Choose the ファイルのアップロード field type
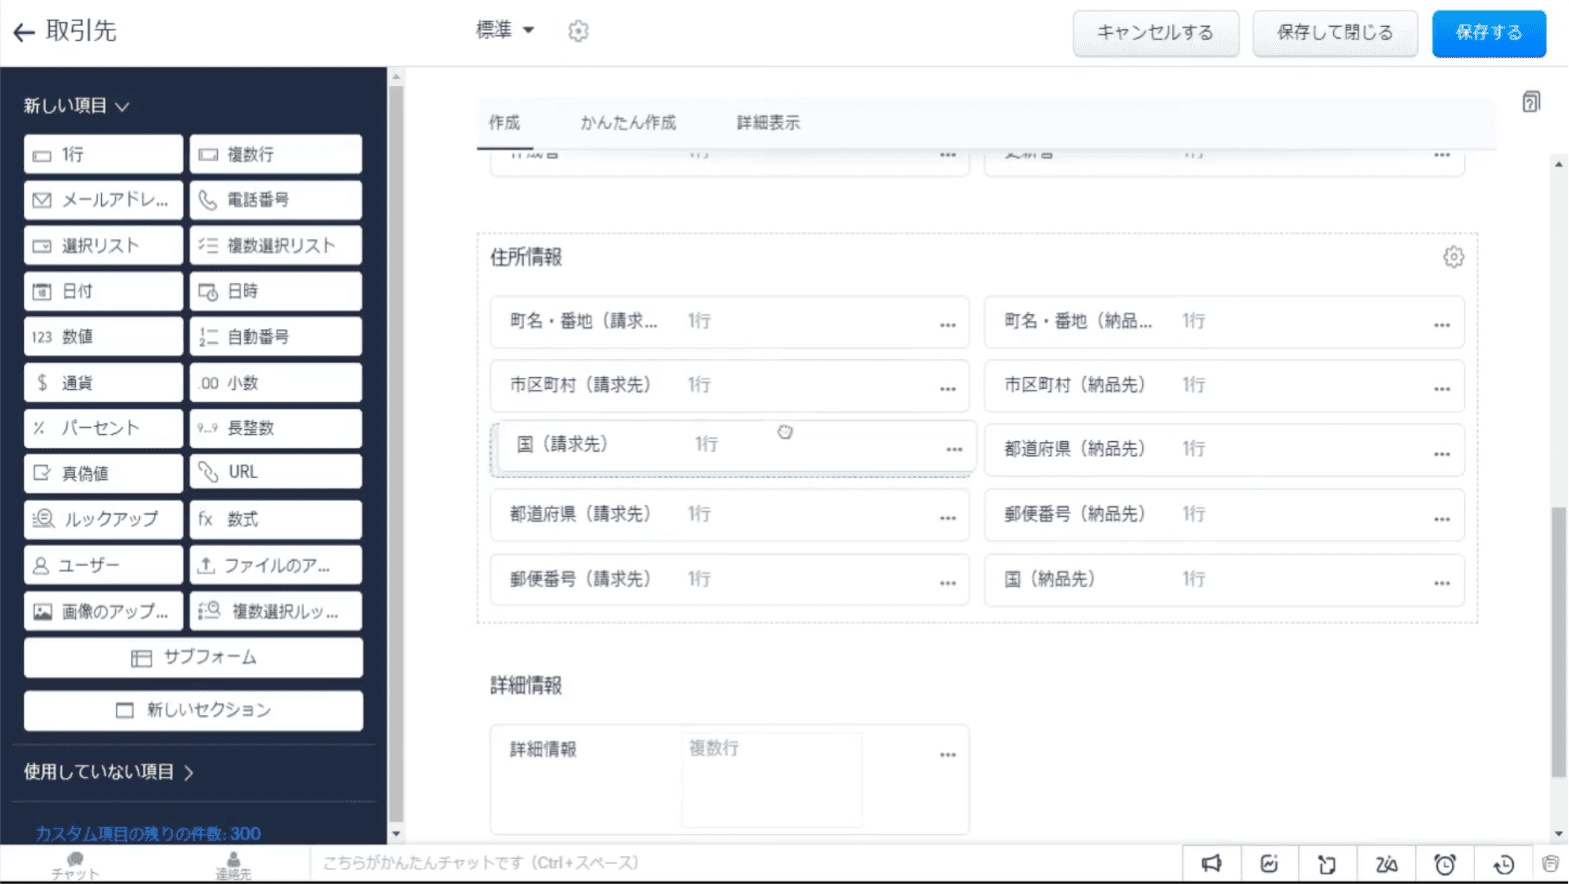1569x884 pixels. 275,565
